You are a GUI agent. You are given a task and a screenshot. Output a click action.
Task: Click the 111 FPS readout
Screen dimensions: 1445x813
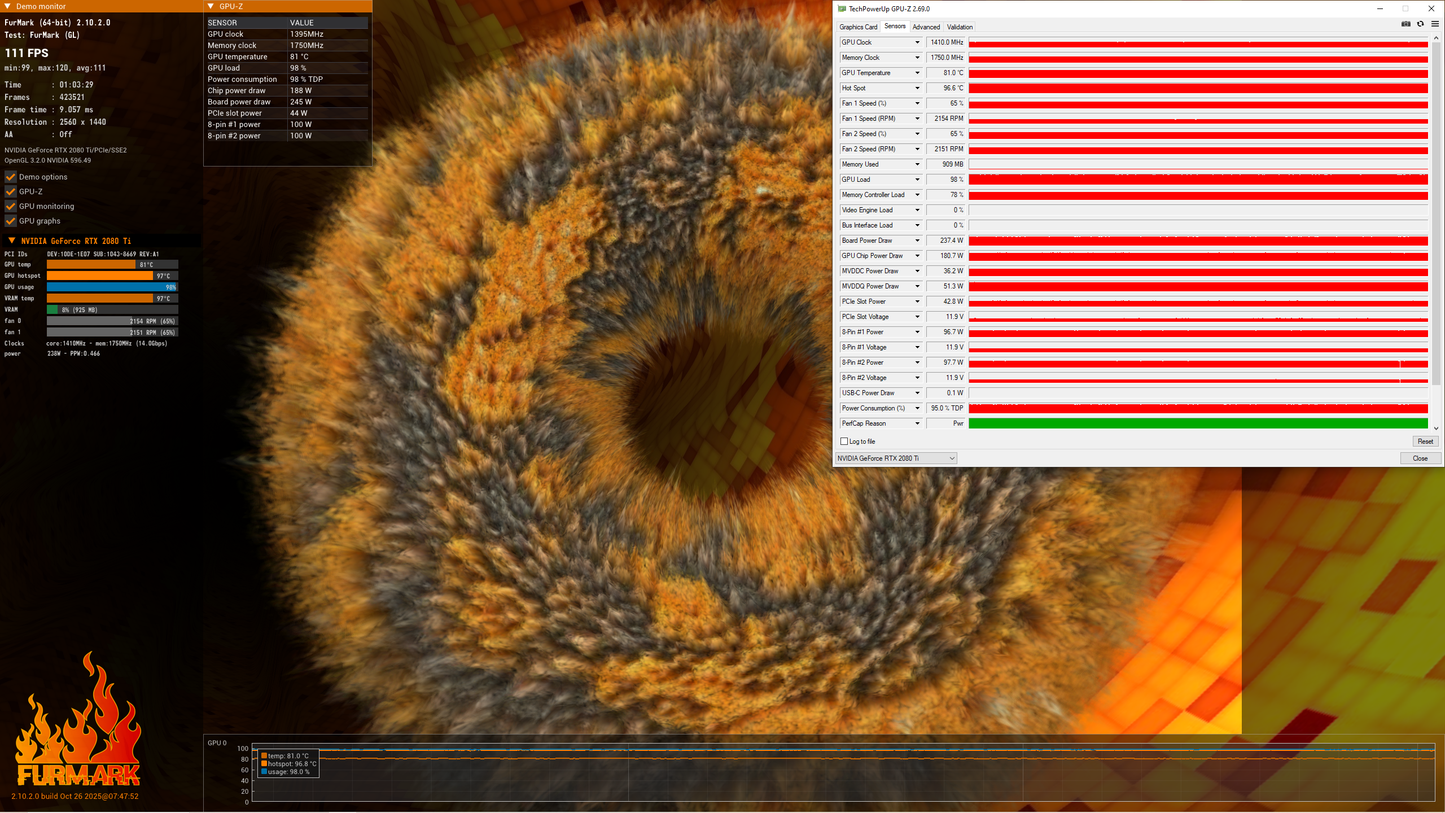(x=27, y=53)
